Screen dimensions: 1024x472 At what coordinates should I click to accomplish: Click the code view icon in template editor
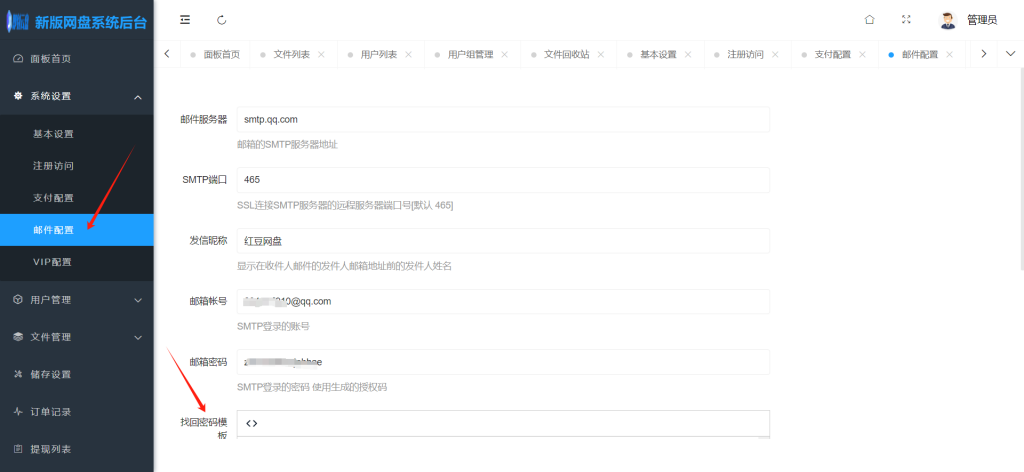coord(251,423)
